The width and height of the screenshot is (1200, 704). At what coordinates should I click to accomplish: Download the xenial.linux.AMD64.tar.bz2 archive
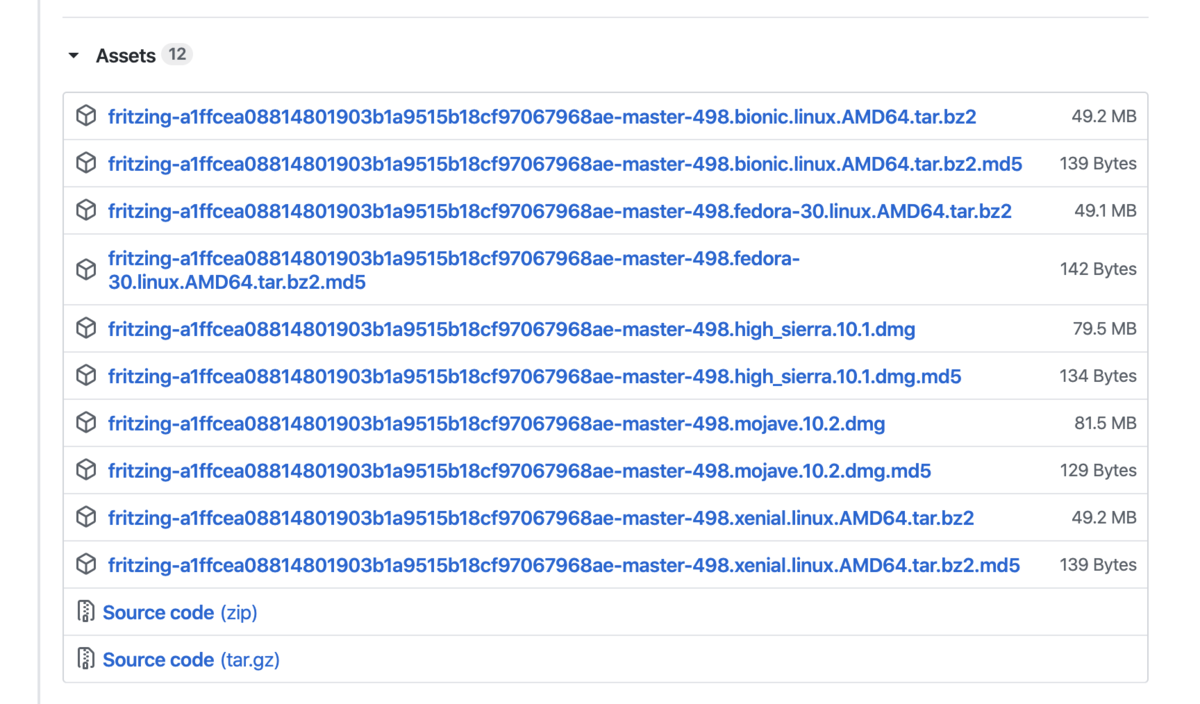click(x=541, y=518)
